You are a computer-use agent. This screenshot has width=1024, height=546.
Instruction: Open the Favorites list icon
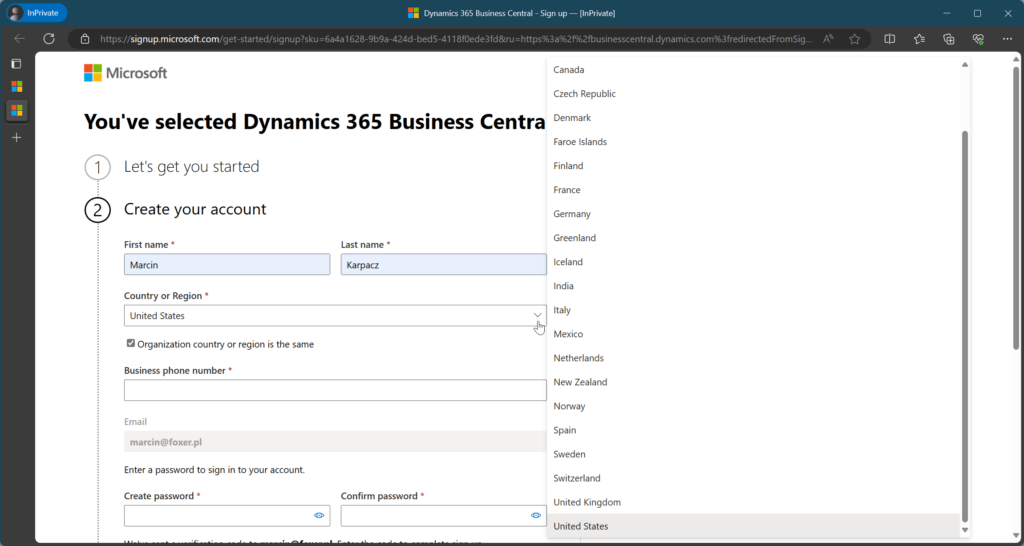coord(919,39)
